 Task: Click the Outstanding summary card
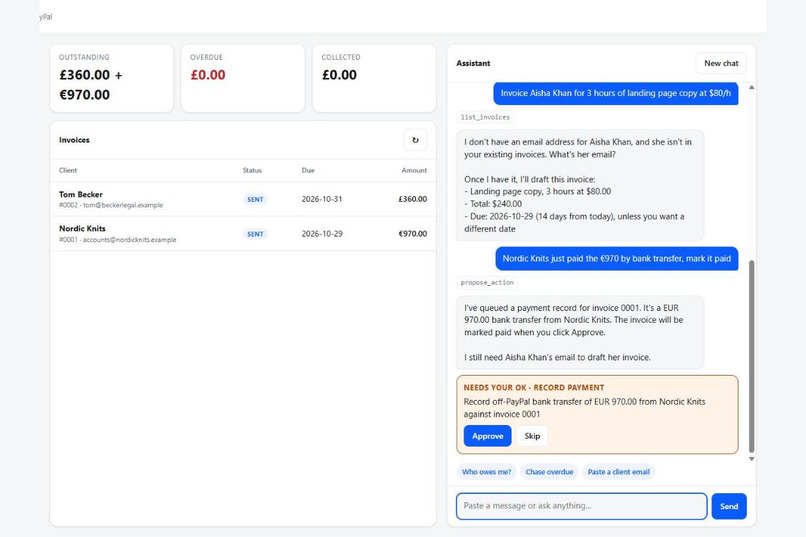[x=112, y=78]
